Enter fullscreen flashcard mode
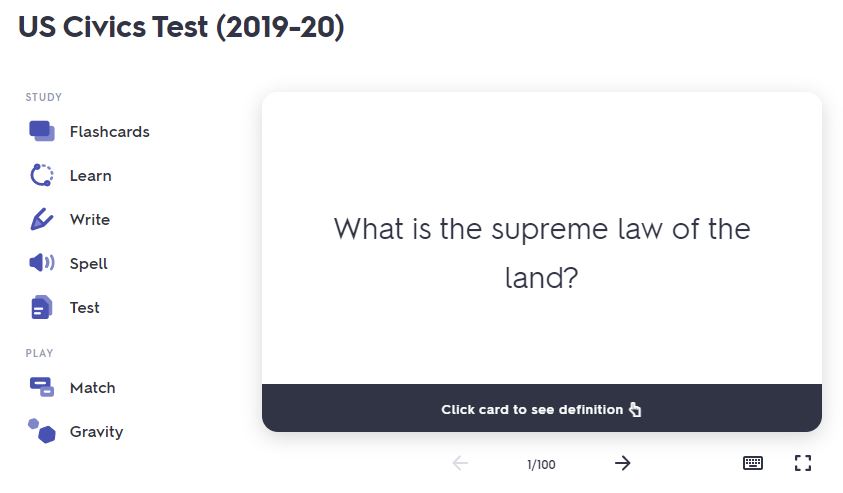The image size is (843, 493). 802,463
